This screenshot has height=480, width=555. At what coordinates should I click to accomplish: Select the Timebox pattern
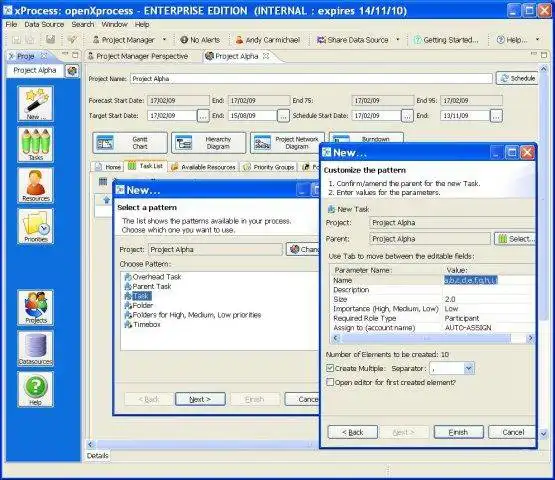click(143, 325)
